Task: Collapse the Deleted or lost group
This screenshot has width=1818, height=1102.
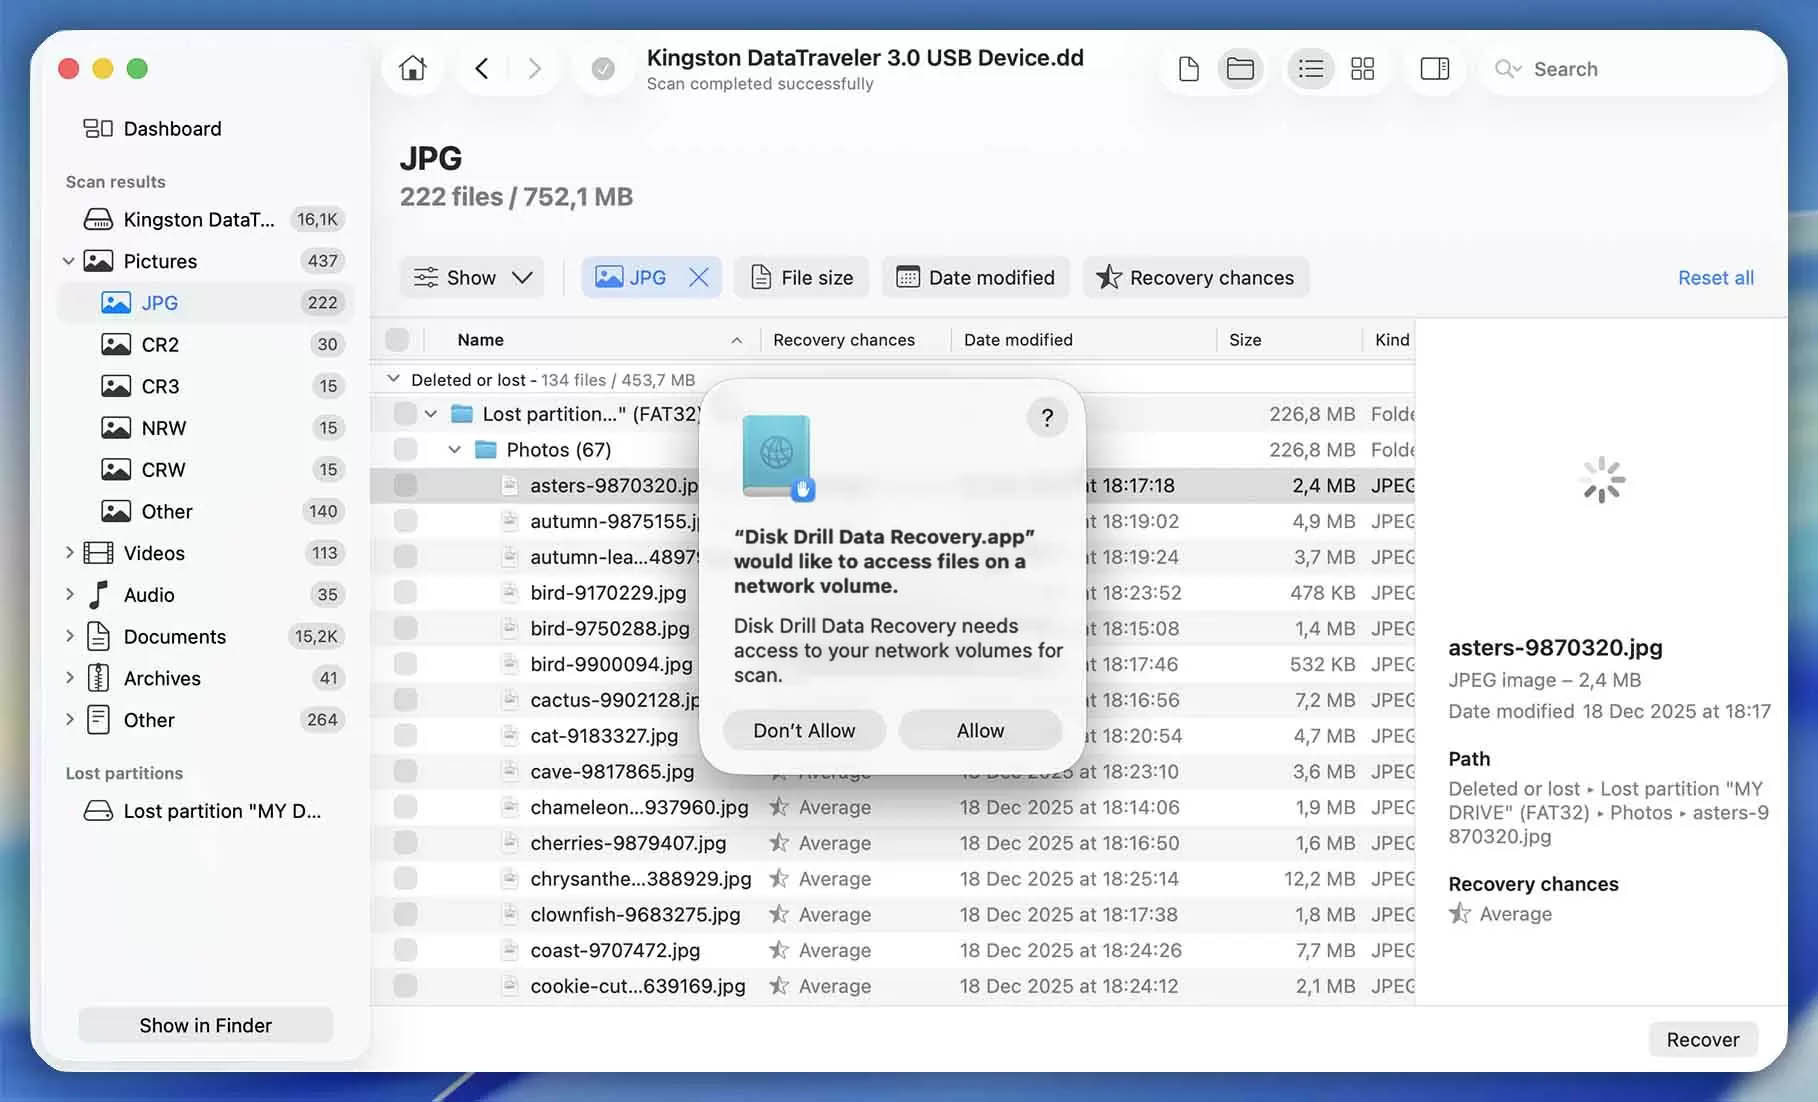Action: [393, 379]
